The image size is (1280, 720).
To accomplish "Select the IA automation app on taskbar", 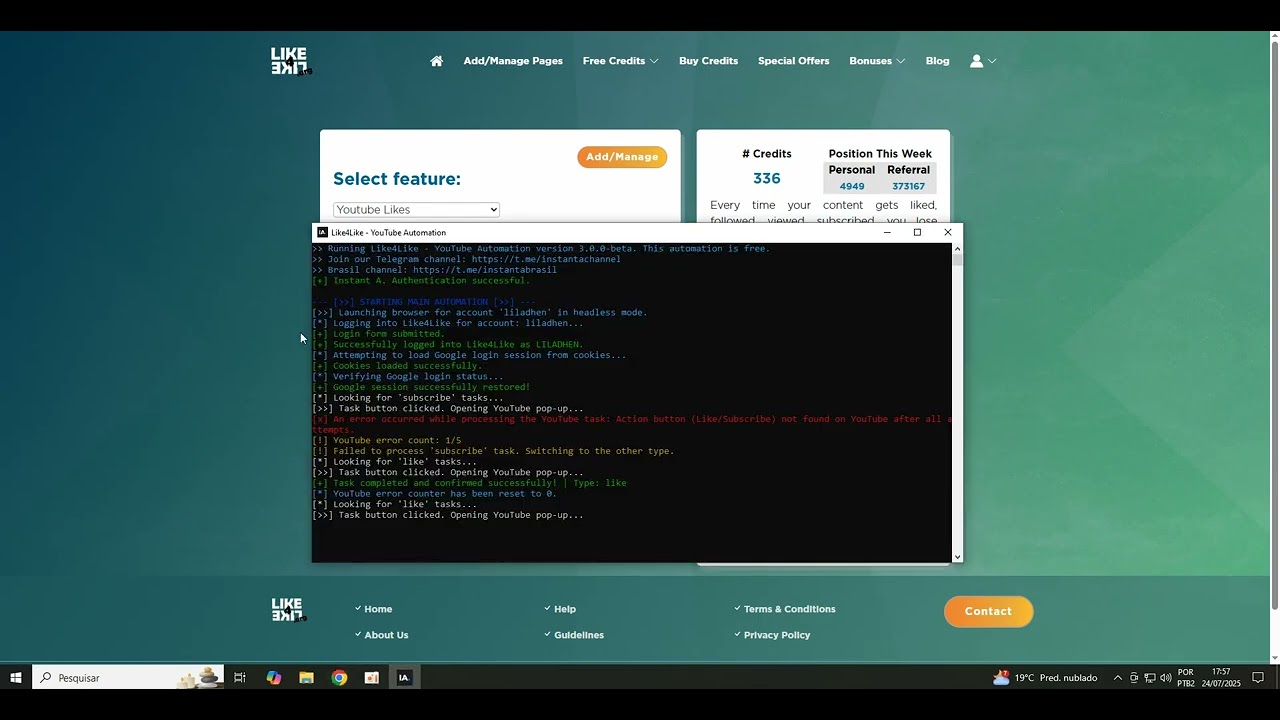I will (x=404, y=678).
